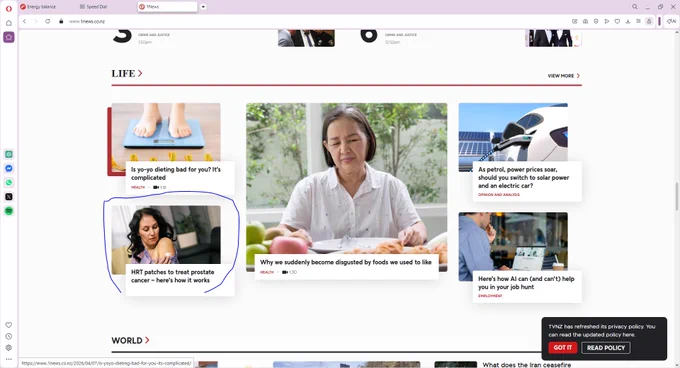Expand WORLD via red chevron
This screenshot has width=680, height=368.
coord(147,340)
